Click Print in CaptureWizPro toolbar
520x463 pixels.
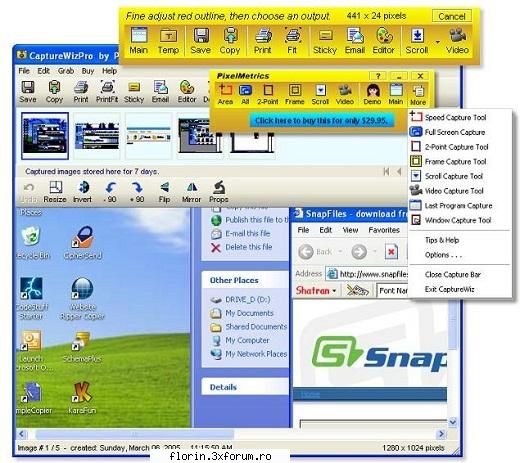(x=81, y=91)
